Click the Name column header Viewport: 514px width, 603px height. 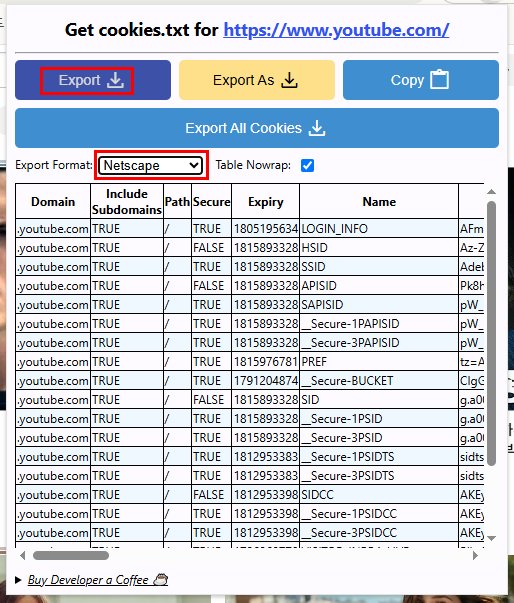tap(379, 202)
